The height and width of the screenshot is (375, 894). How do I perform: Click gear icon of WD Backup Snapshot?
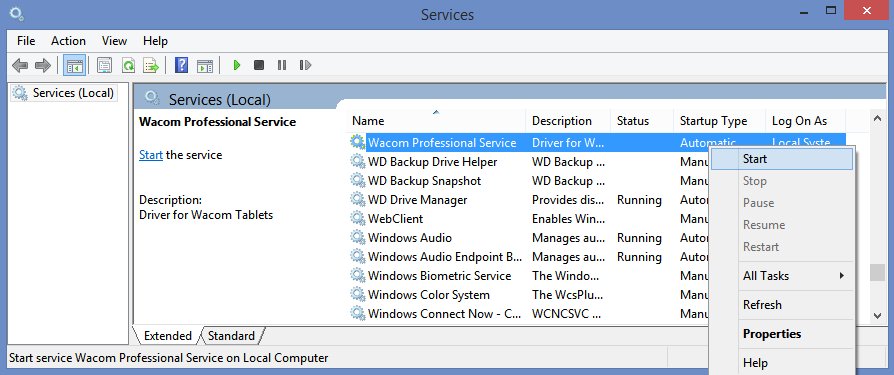(x=357, y=181)
